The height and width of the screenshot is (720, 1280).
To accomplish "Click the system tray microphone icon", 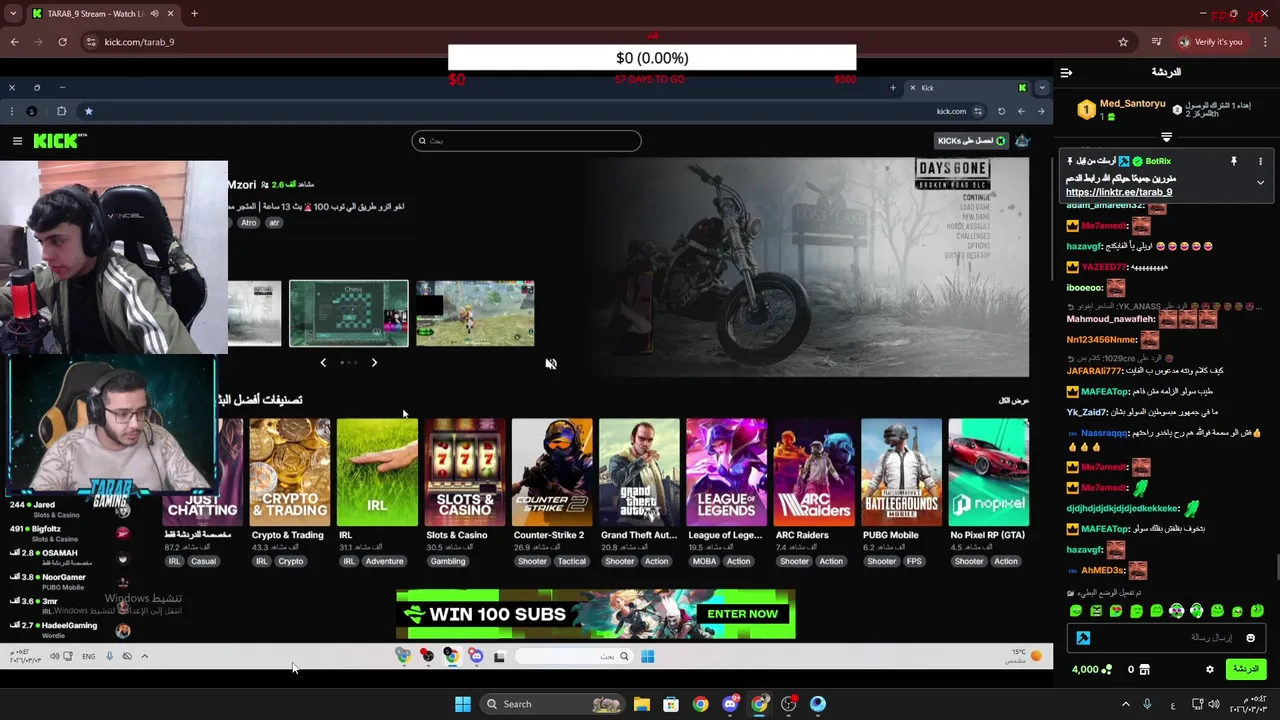I will click(x=1147, y=704).
